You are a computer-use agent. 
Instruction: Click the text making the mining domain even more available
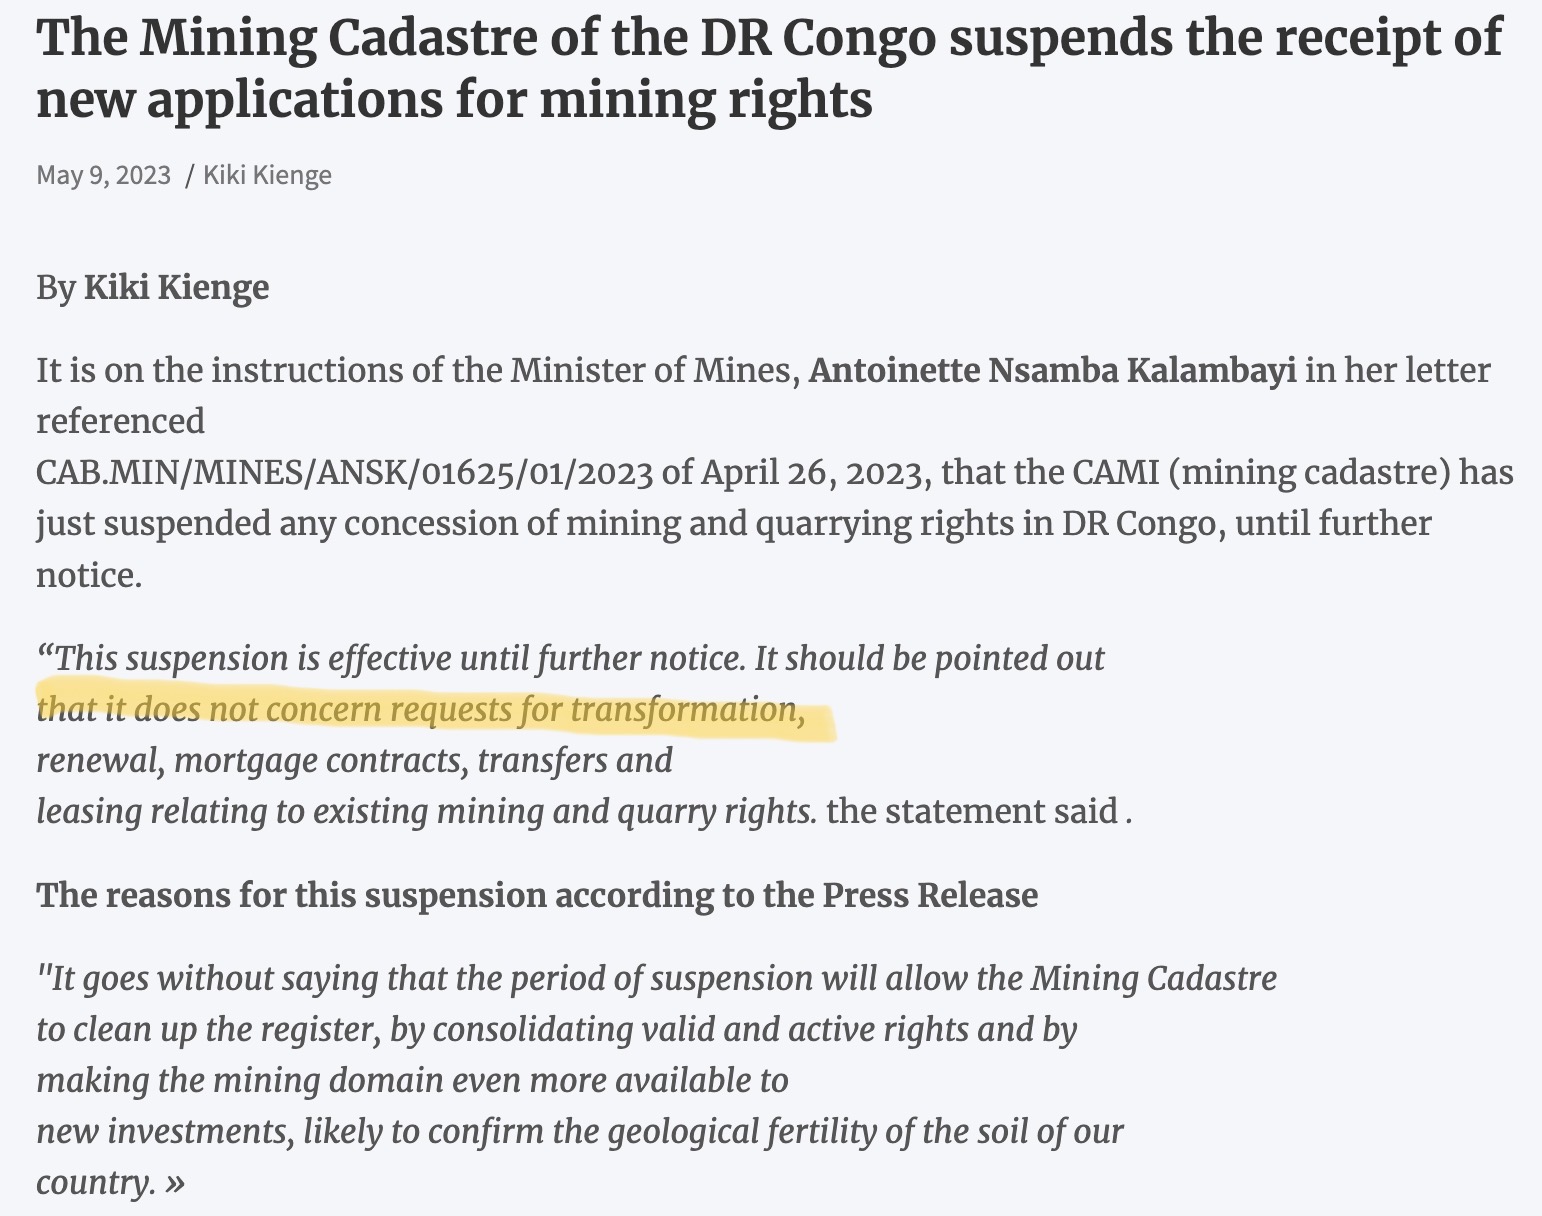[x=412, y=1081]
